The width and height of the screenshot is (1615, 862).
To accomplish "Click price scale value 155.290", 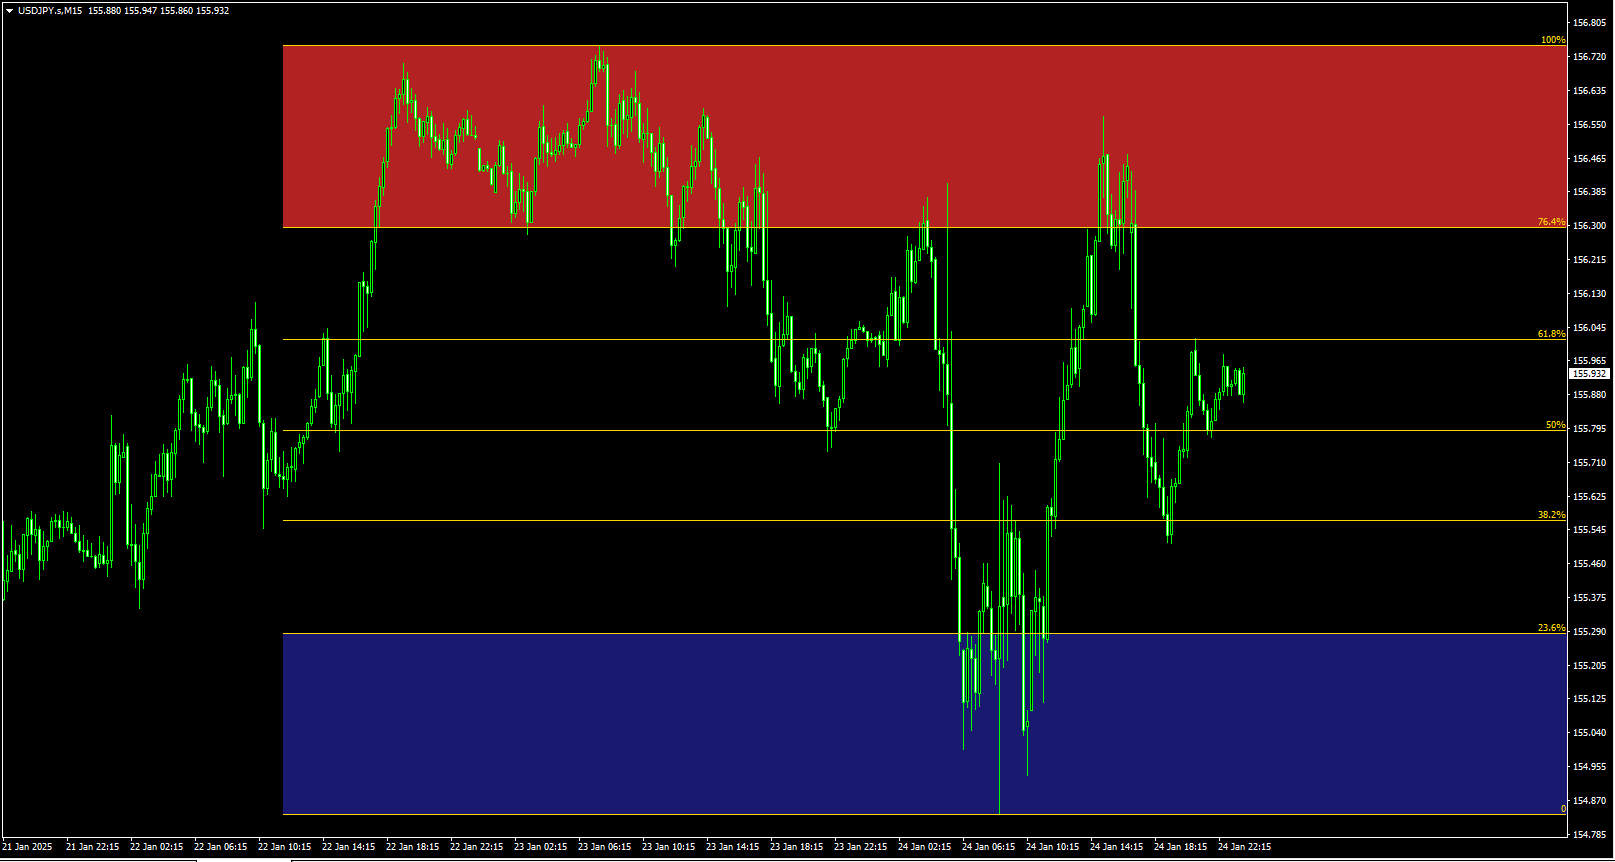I will [x=1589, y=632].
